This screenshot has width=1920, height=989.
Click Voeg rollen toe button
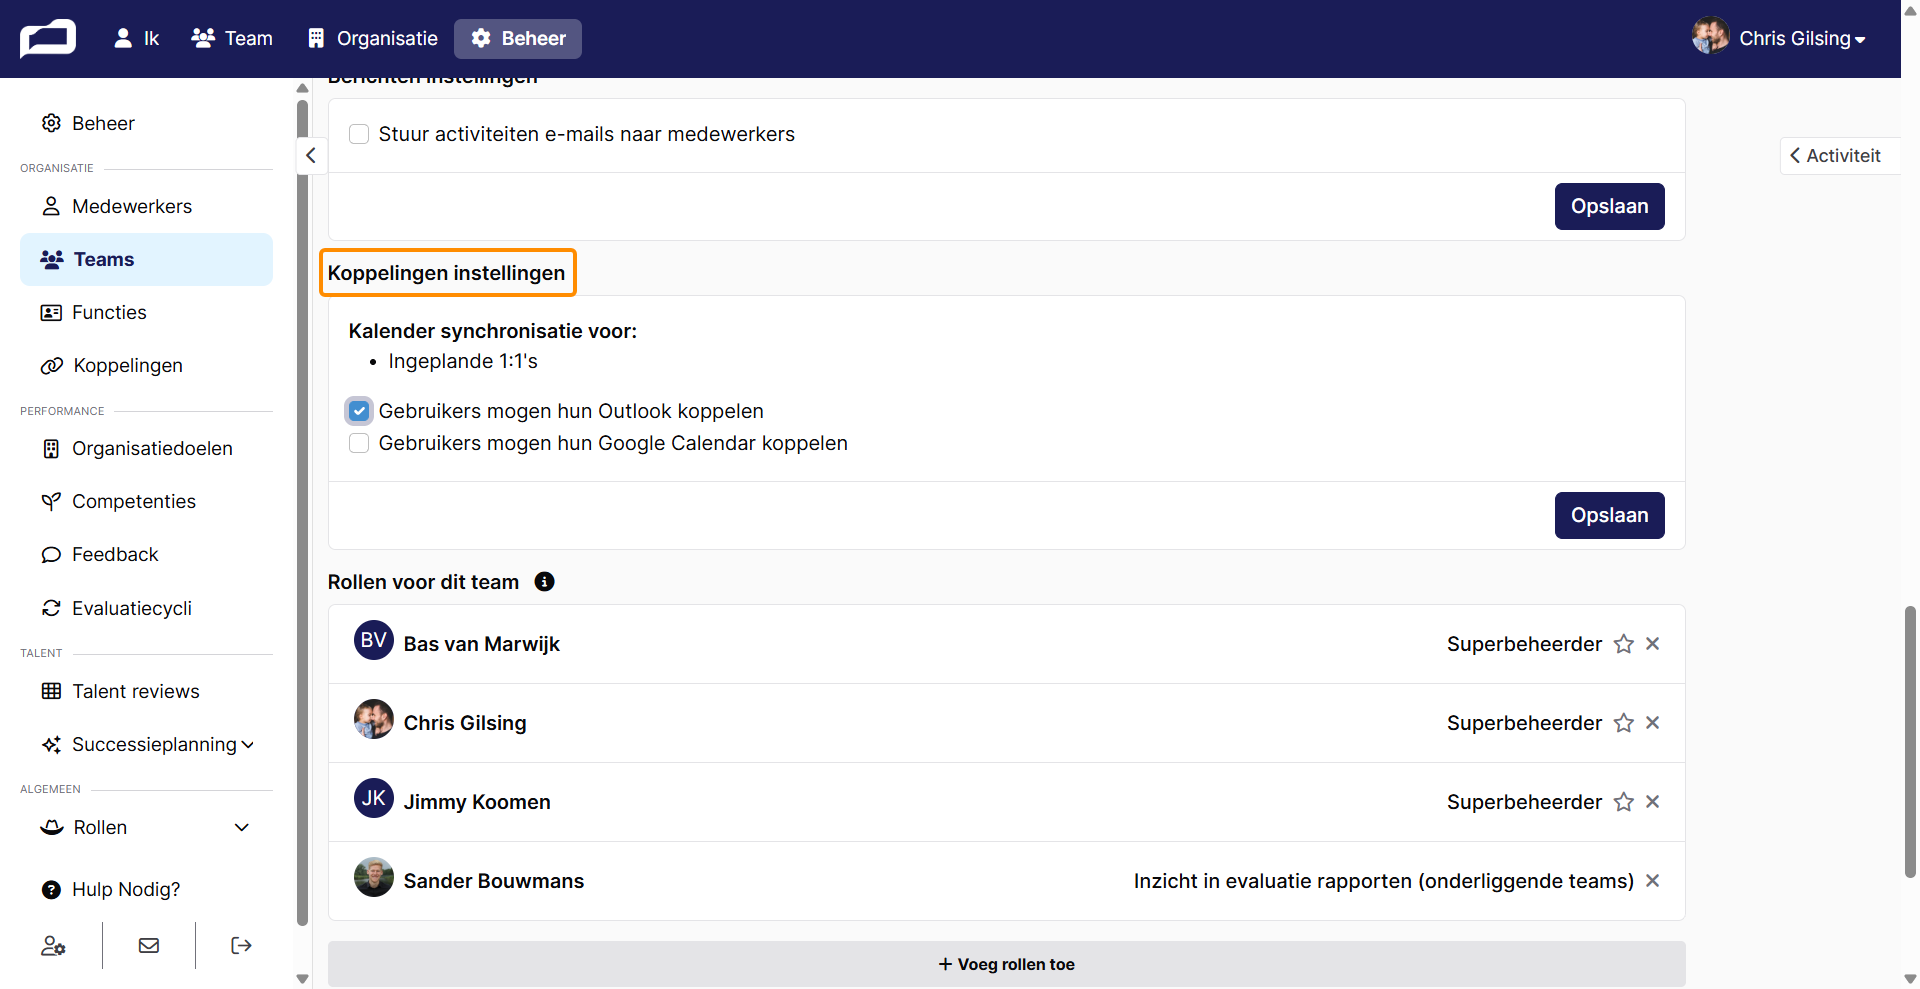click(x=1006, y=964)
